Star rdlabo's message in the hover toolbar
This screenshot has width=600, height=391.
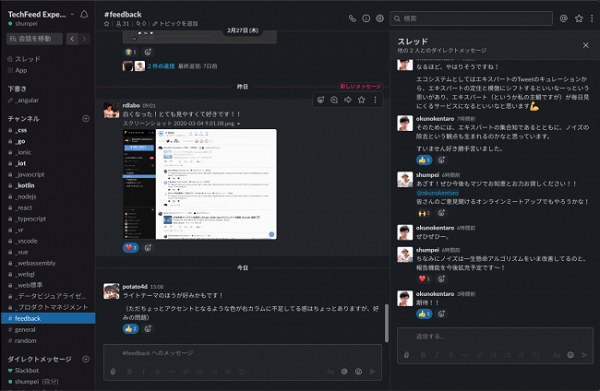pyautogui.click(x=362, y=100)
